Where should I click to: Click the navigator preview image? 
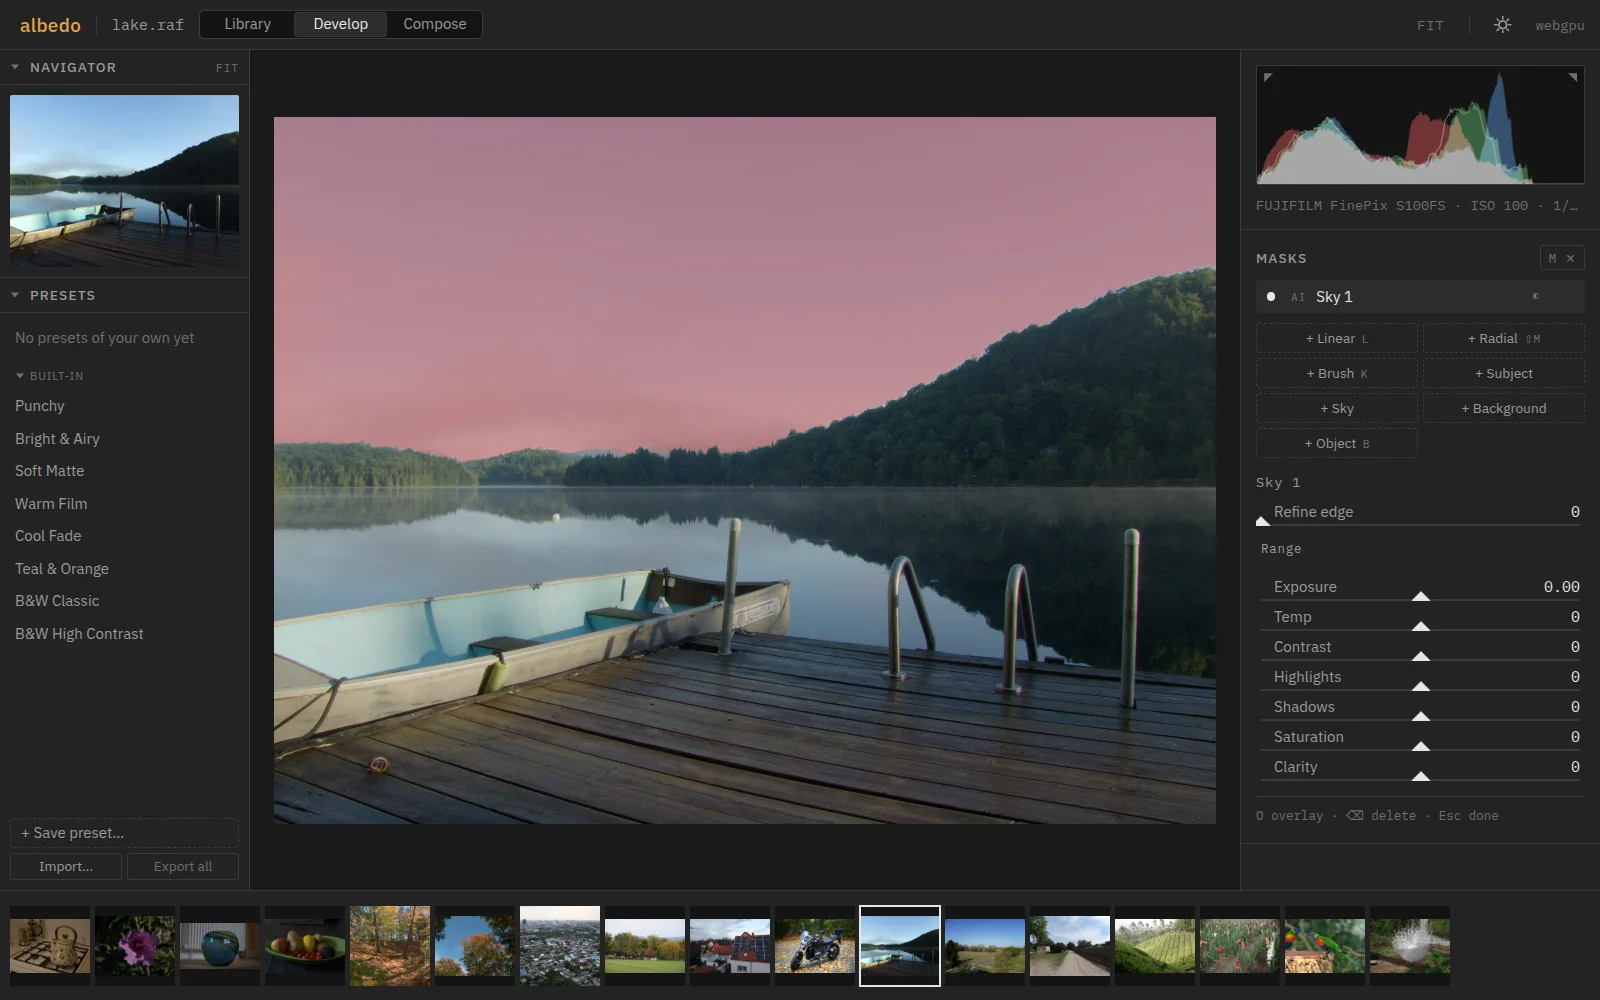pyautogui.click(x=124, y=181)
